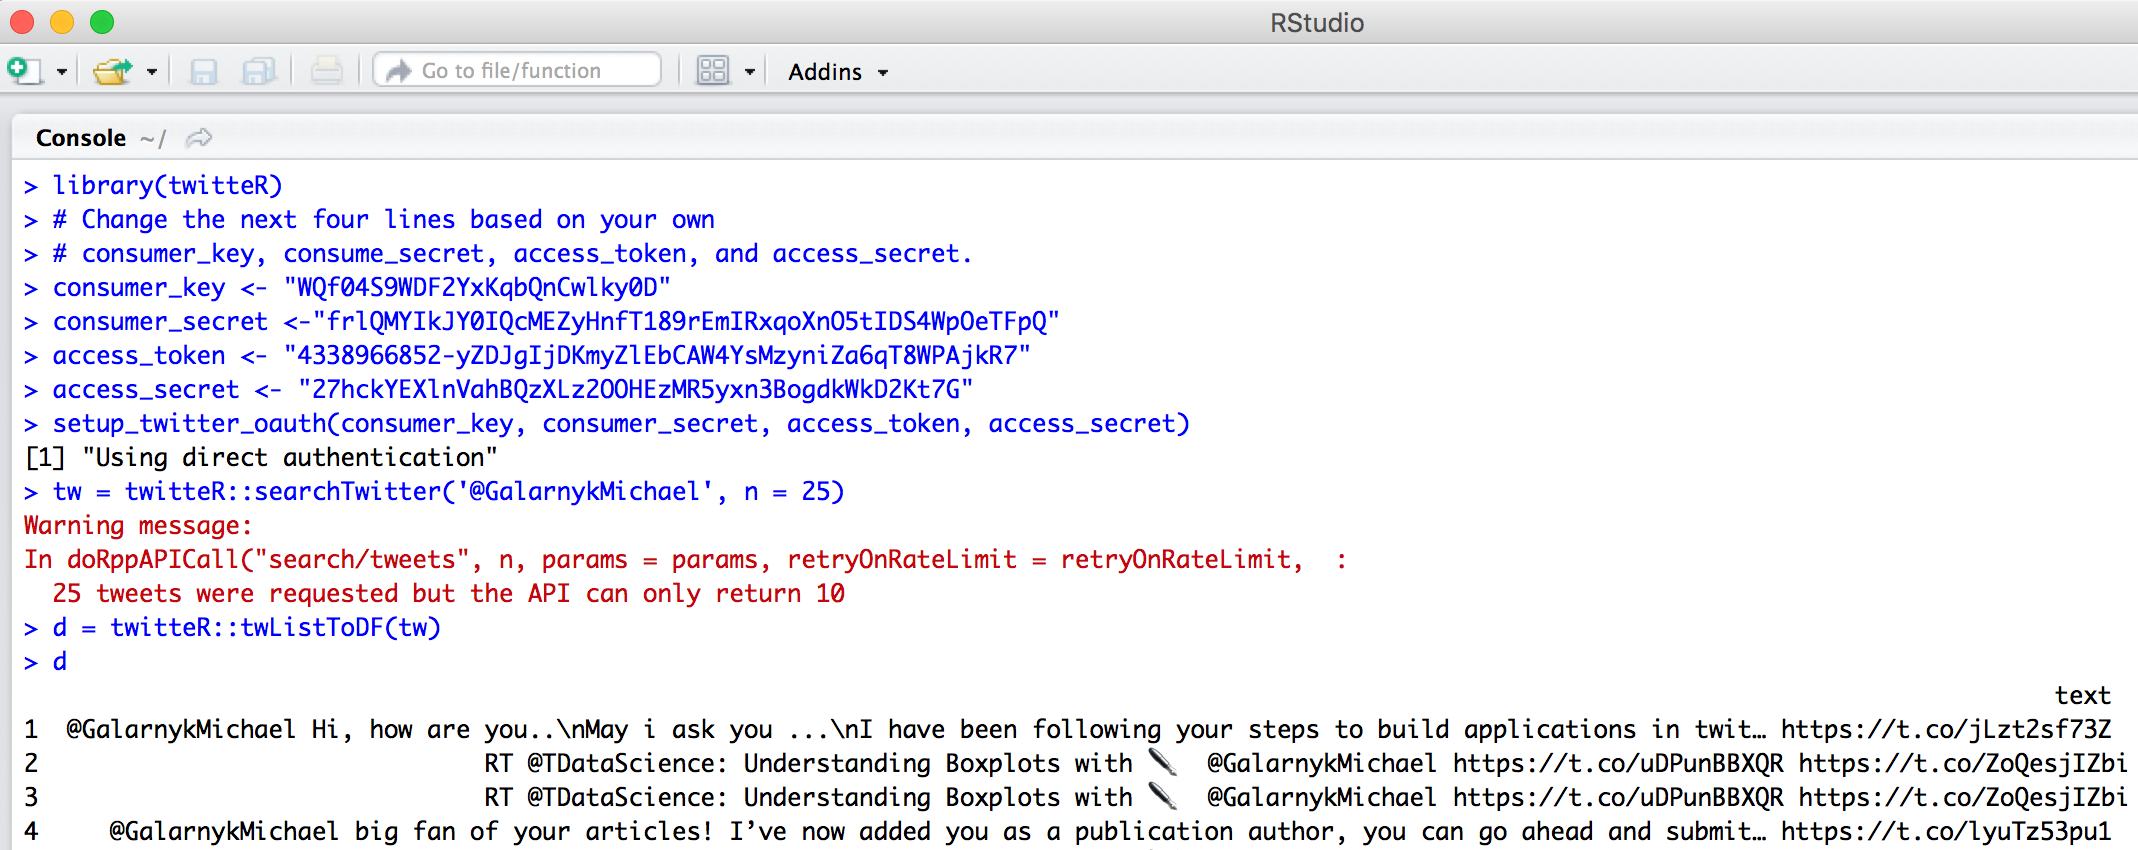Click the consumer_key assignment line

tap(347, 287)
